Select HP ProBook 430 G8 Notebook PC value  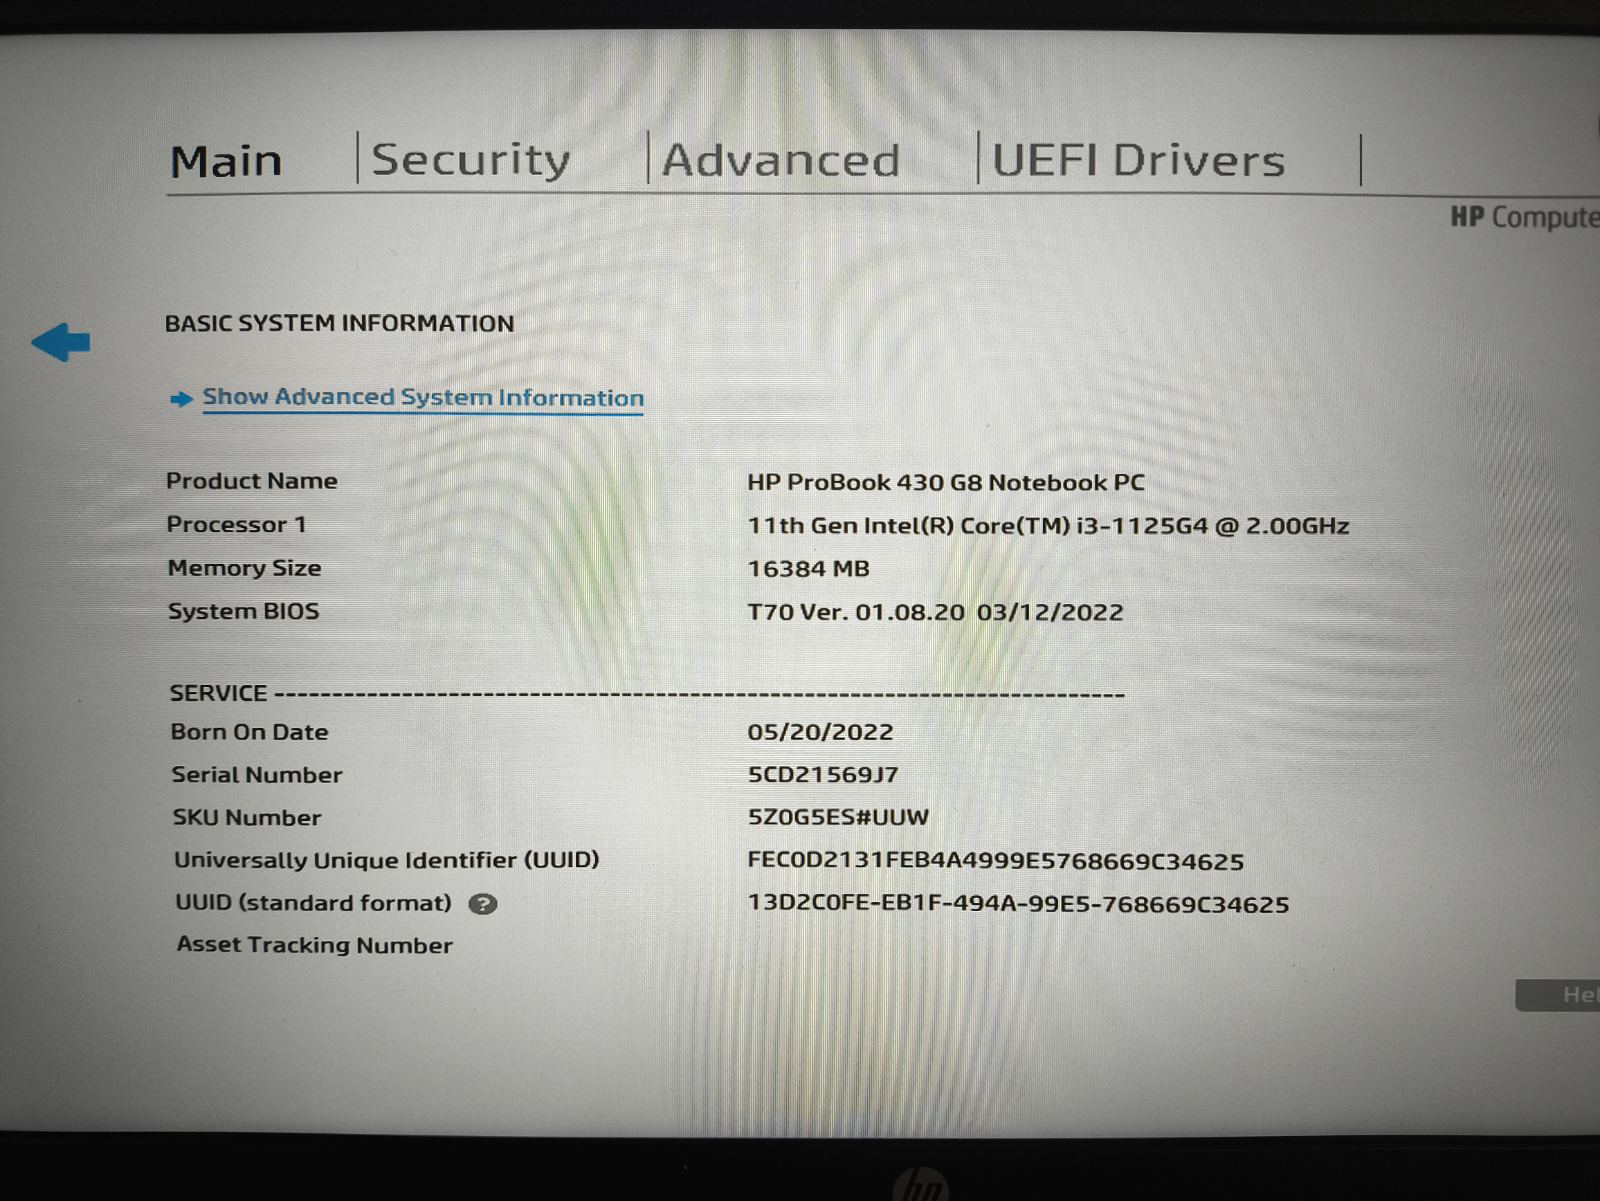tap(946, 482)
